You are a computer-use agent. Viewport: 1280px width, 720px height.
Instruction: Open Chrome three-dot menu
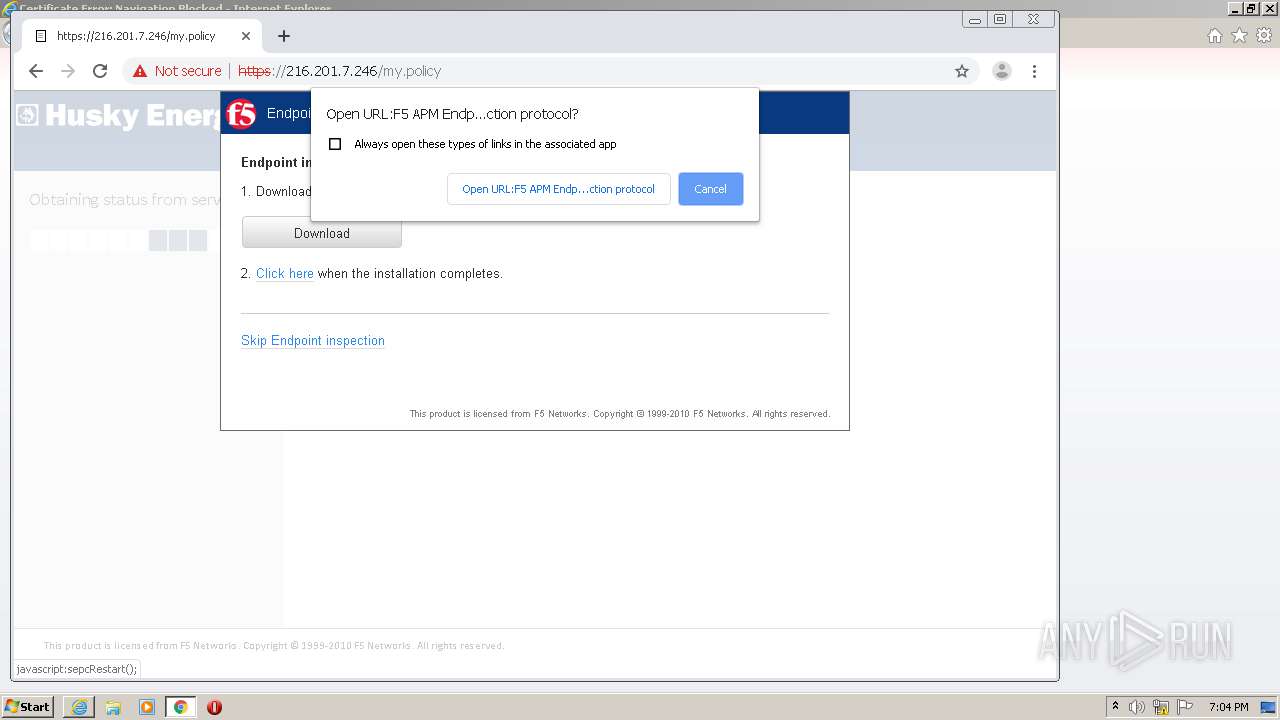(x=1034, y=71)
